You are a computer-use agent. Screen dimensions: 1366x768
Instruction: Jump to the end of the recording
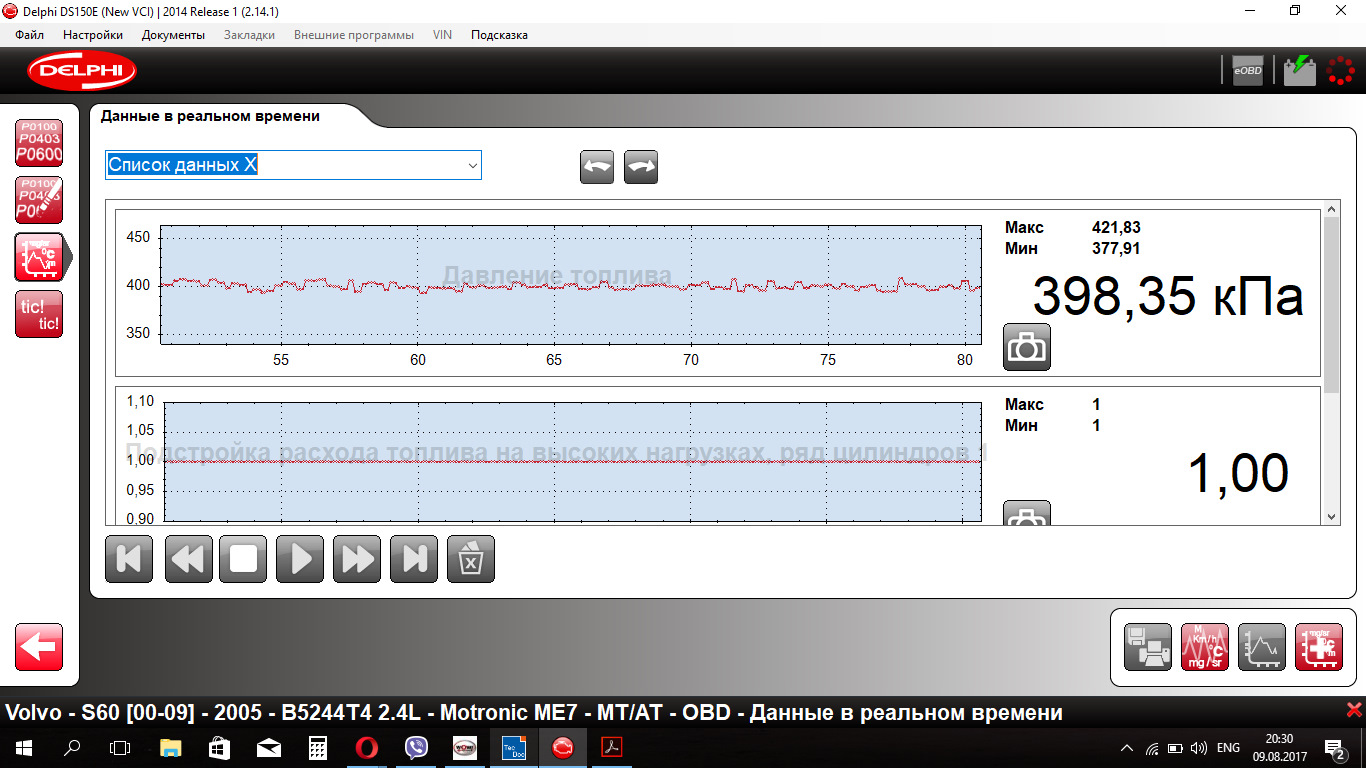414,559
